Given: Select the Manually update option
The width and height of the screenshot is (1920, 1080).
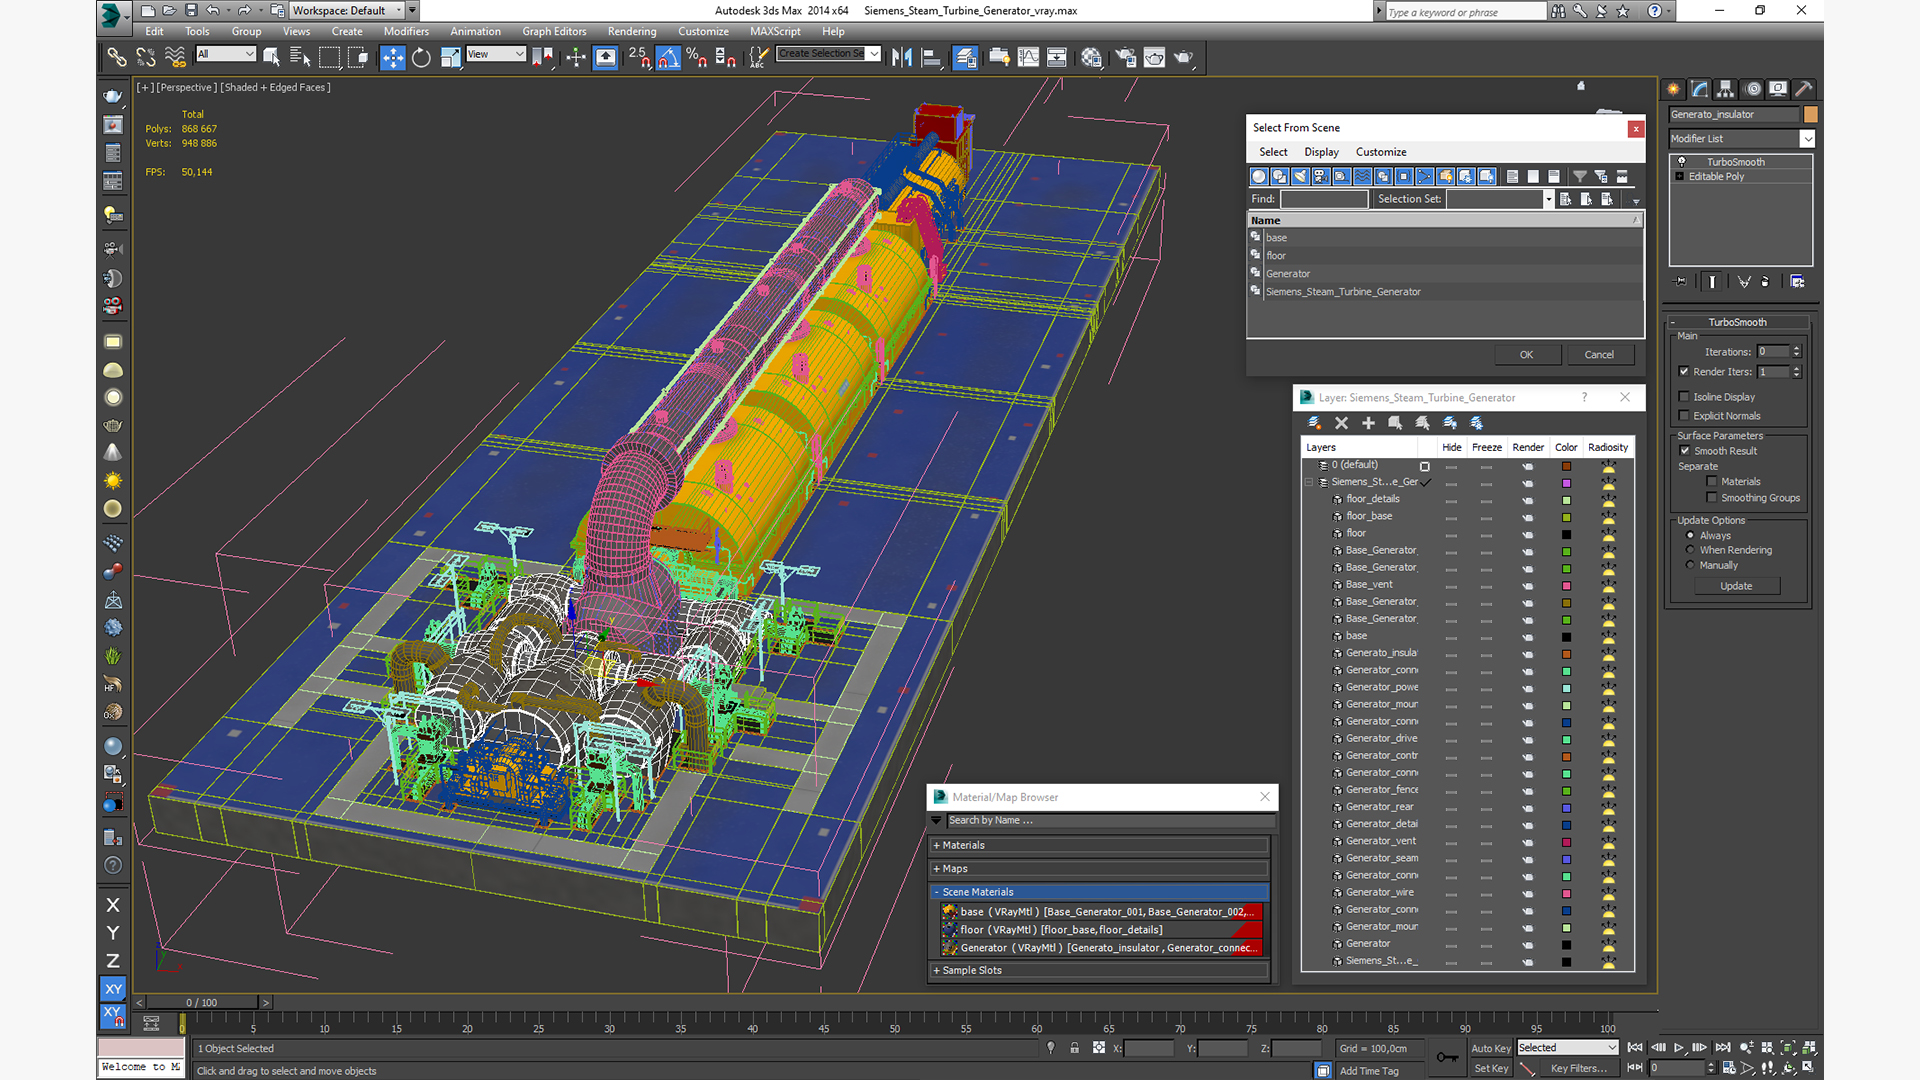Looking at the screenshot, I should pos(1690,565).
